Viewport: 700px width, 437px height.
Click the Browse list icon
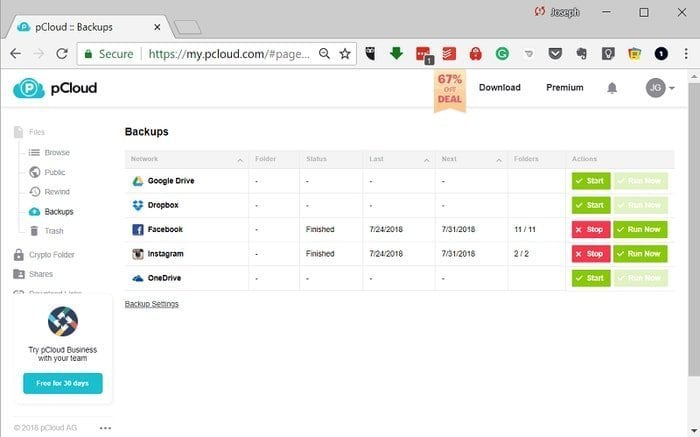[x=34, y=153]
